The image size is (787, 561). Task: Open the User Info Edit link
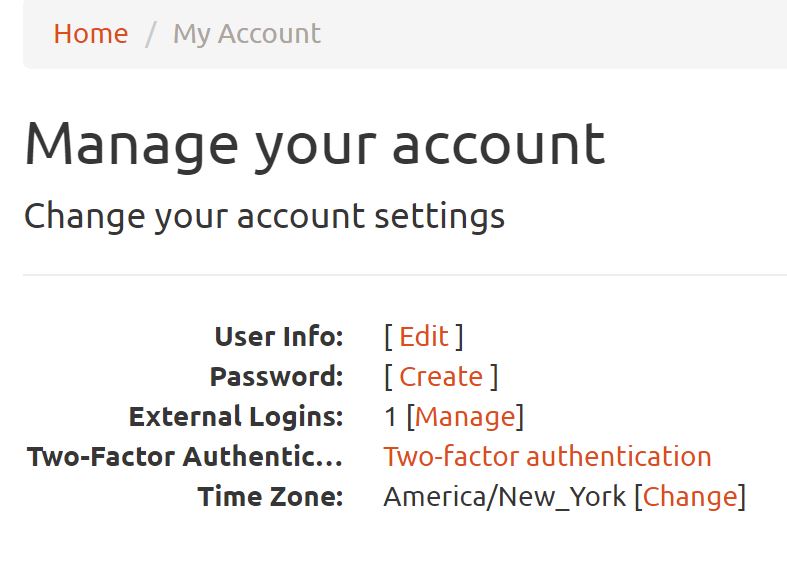424,337
